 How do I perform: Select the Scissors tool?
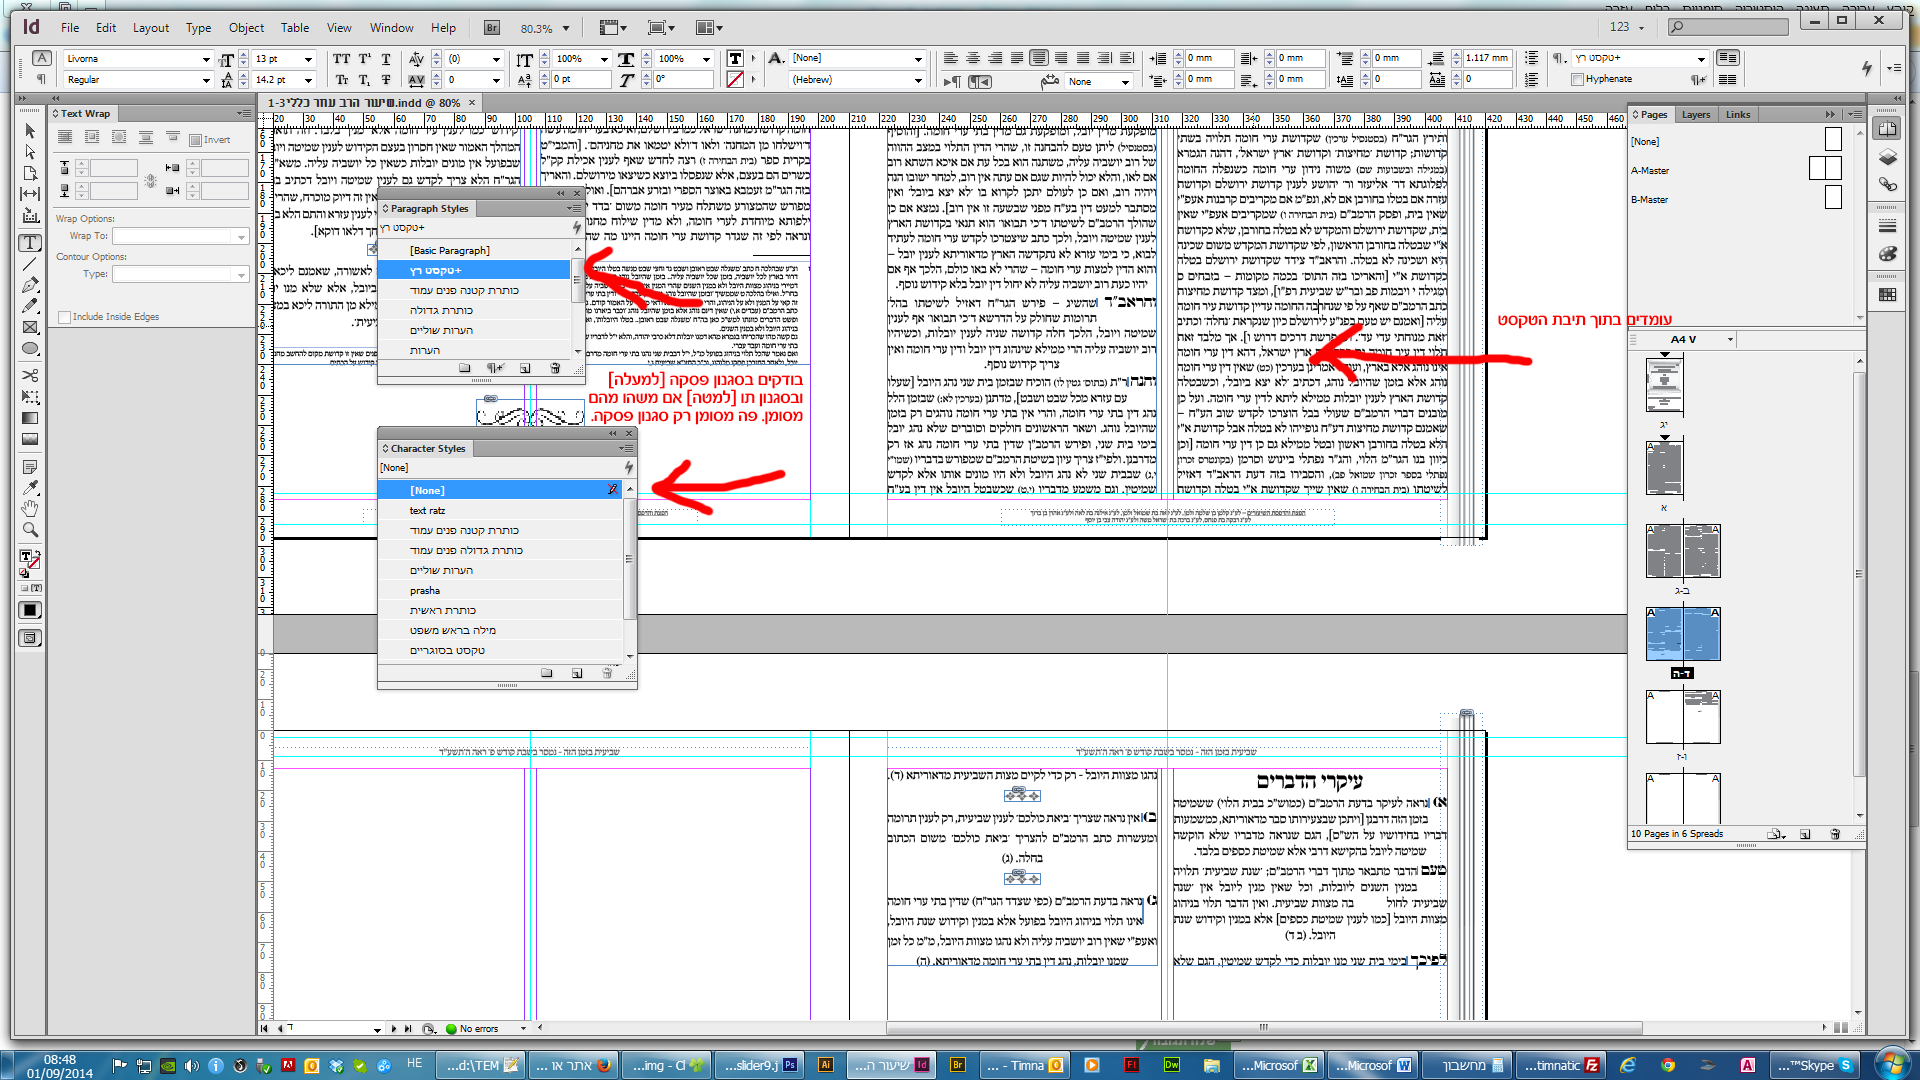(x=30, y=375)
